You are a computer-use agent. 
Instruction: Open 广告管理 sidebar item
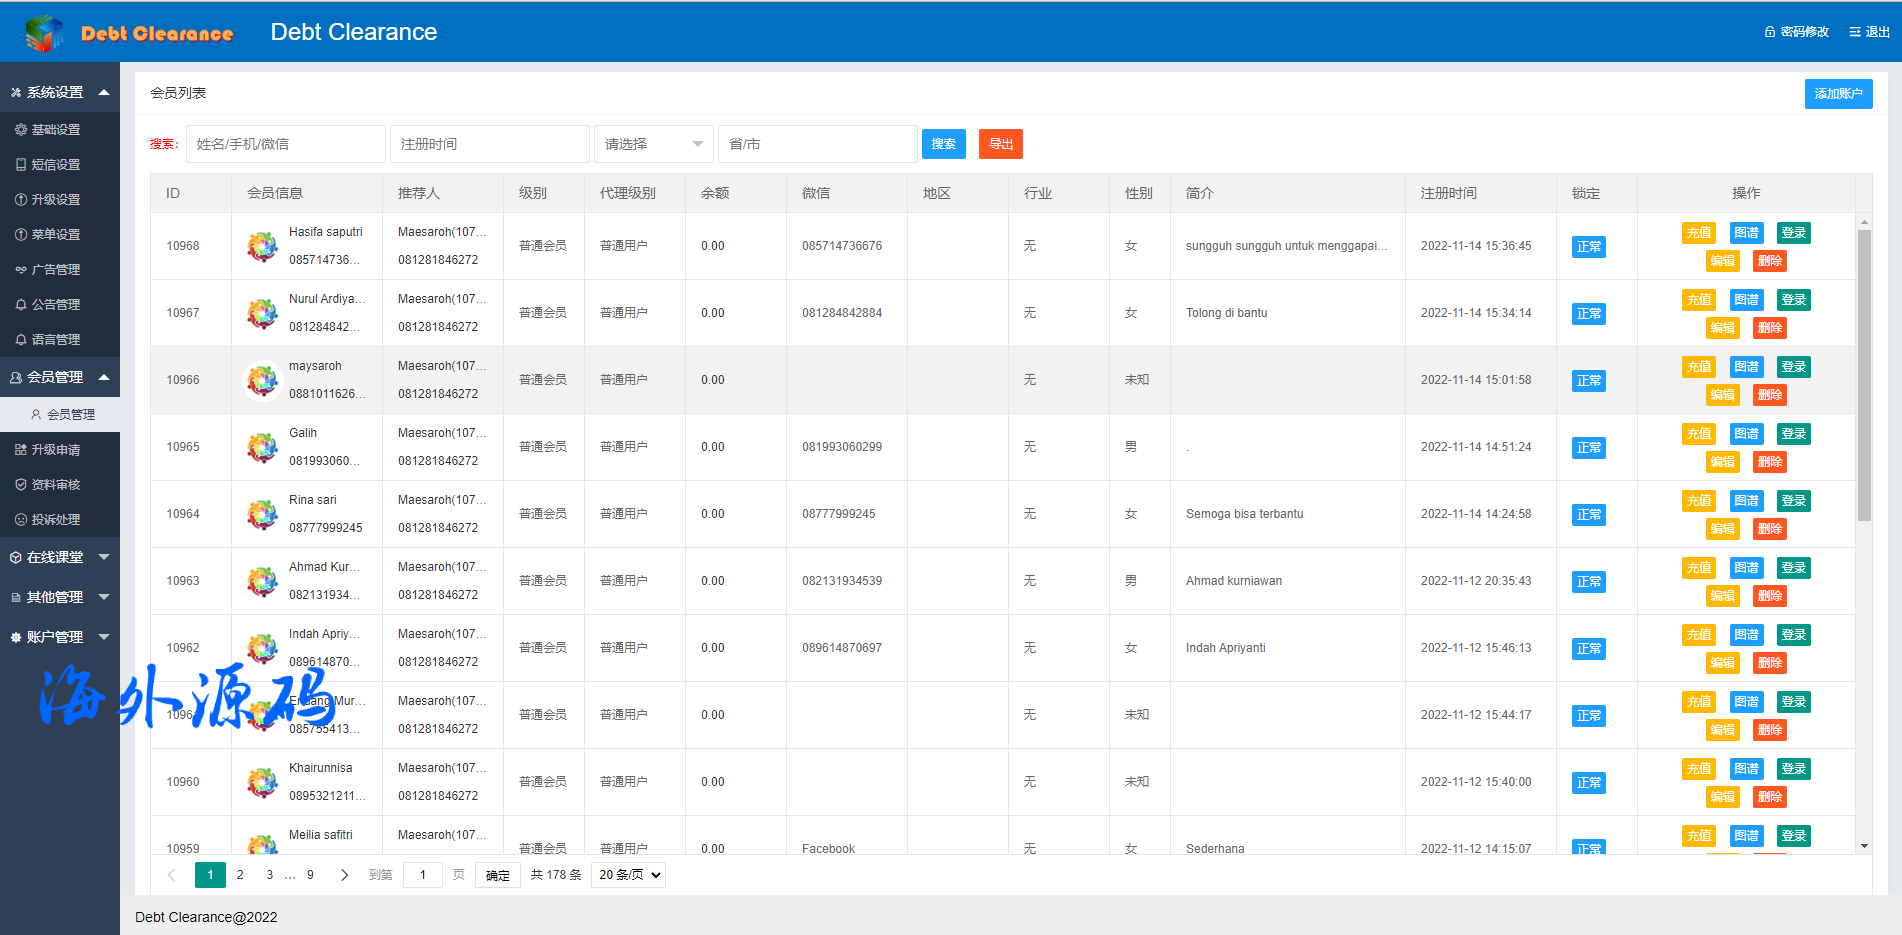(55, 270)
